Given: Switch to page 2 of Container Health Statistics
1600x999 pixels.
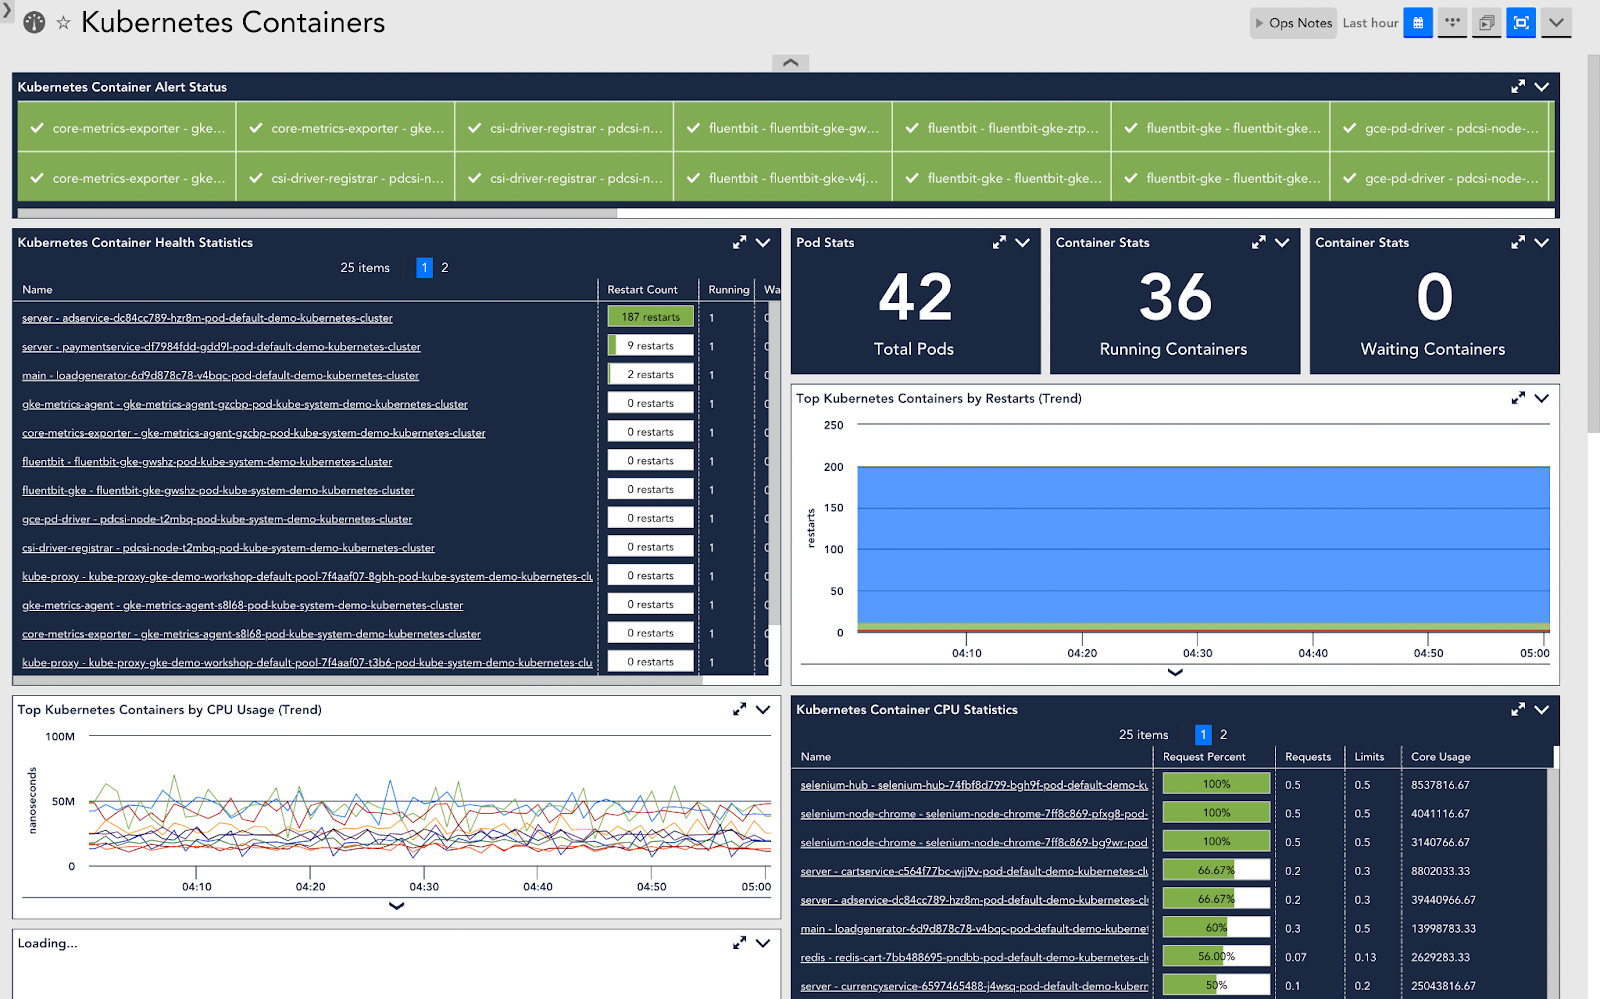Looking at the screenshot, I should [x=444, y=267].
